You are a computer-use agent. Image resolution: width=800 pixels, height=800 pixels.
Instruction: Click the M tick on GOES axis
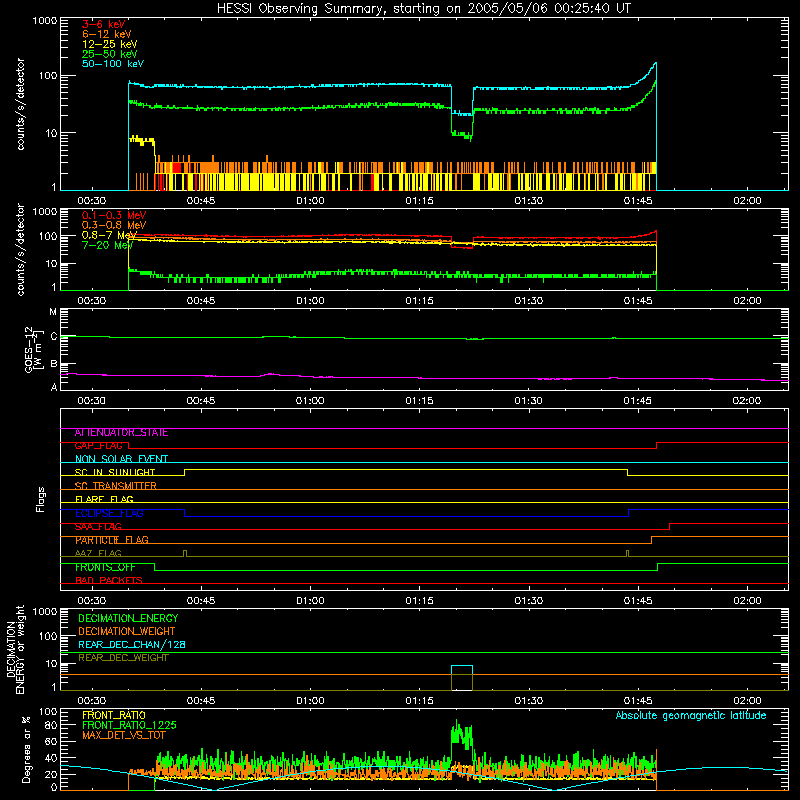point(53,312)
